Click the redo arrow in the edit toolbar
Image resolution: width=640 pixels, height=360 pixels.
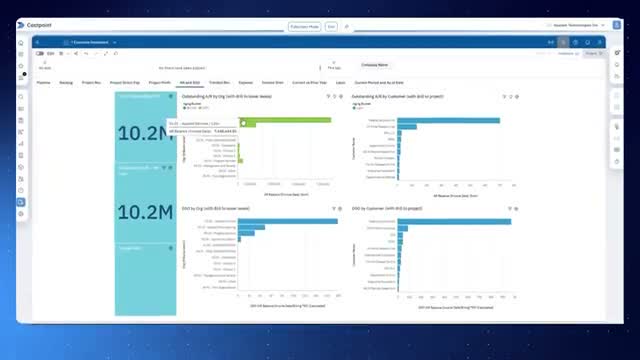(x=96, y=53)
